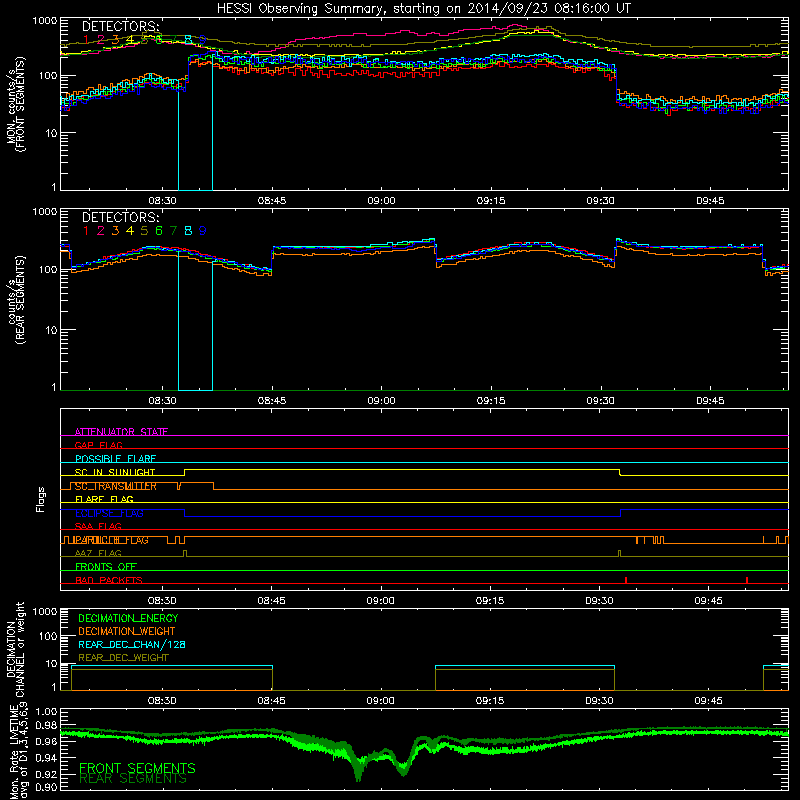Click detector number 4 in rear segments legend

point(130,231)
